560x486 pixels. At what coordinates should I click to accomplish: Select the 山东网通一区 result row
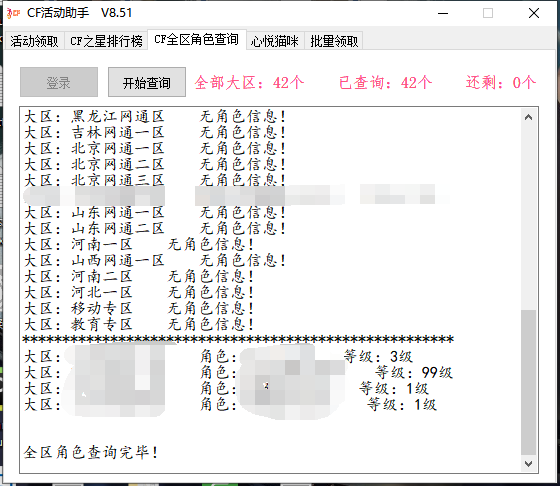coord(155,213)
